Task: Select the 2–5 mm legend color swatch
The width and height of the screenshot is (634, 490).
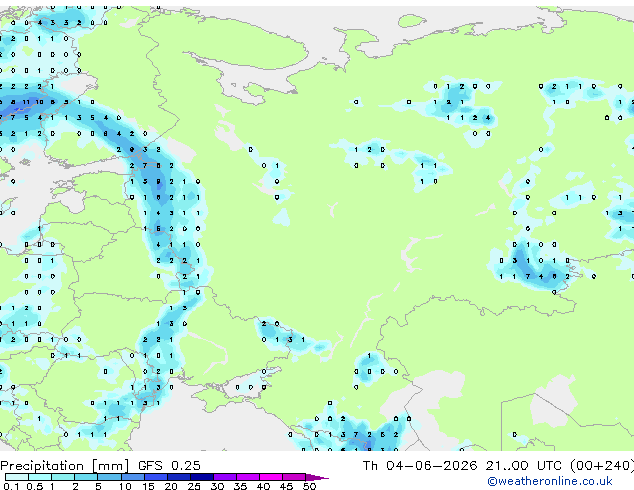Action: click(x=86, y=477)
